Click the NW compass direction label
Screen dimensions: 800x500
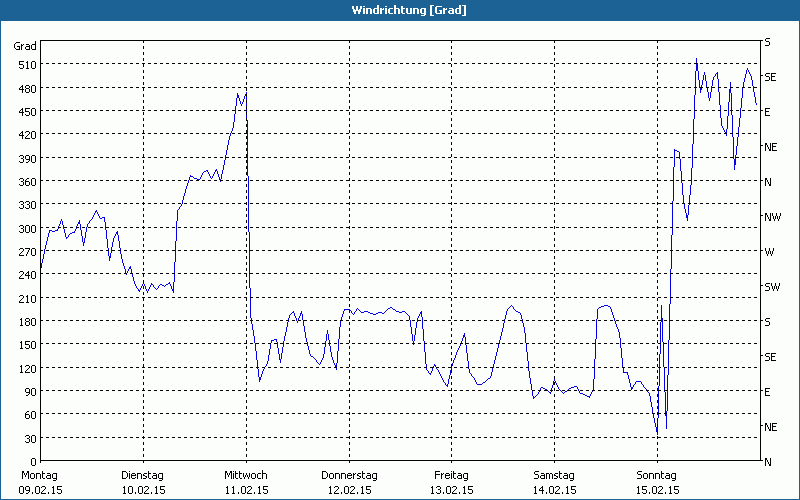(x=772, y=217)
